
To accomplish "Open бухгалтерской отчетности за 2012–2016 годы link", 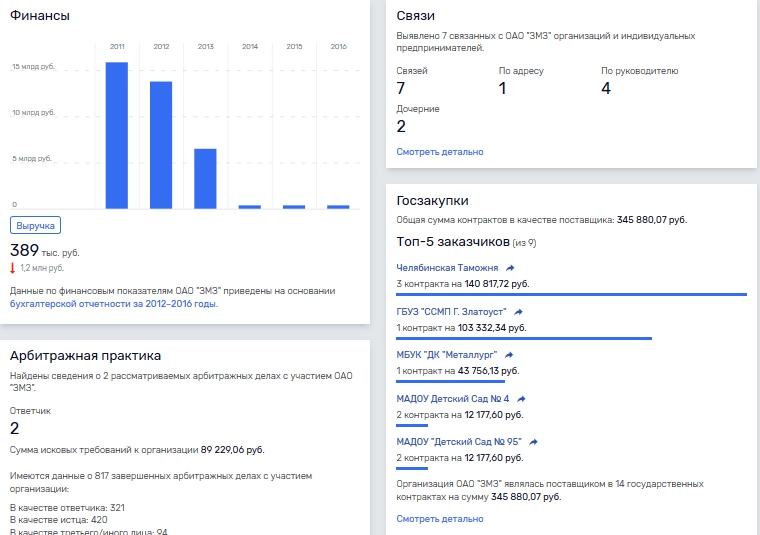I will pos(114,304).
